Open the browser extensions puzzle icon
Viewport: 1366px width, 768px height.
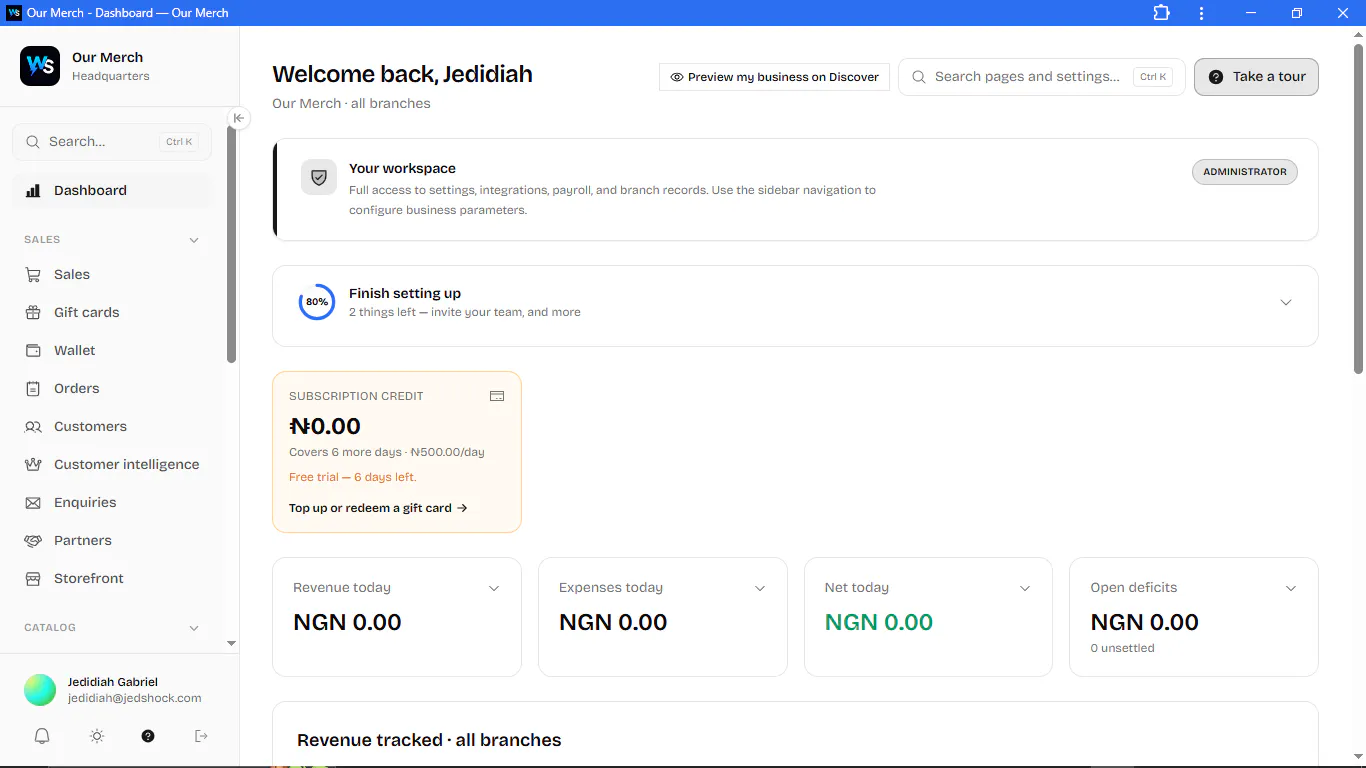click(x=1161, y=13)
